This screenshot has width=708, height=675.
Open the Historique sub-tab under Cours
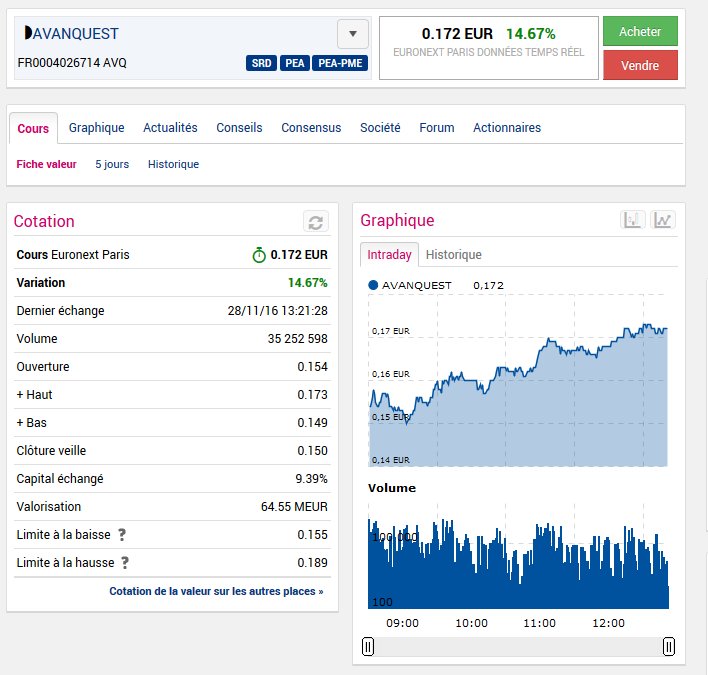click(173, 164)
